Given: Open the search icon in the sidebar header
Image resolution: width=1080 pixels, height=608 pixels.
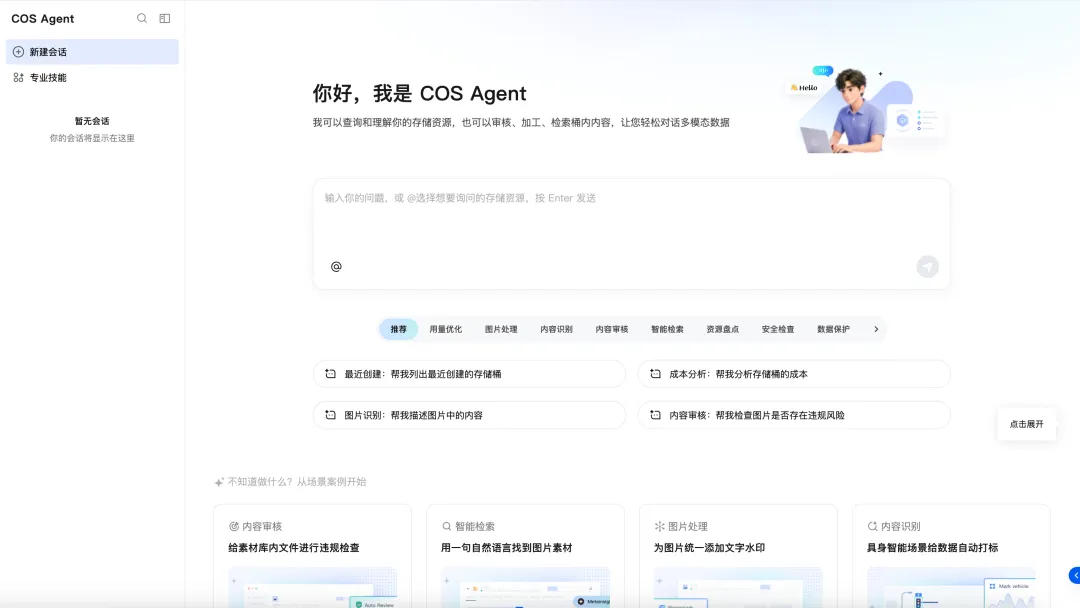Looking at the screenshot, I should [142, 19].
